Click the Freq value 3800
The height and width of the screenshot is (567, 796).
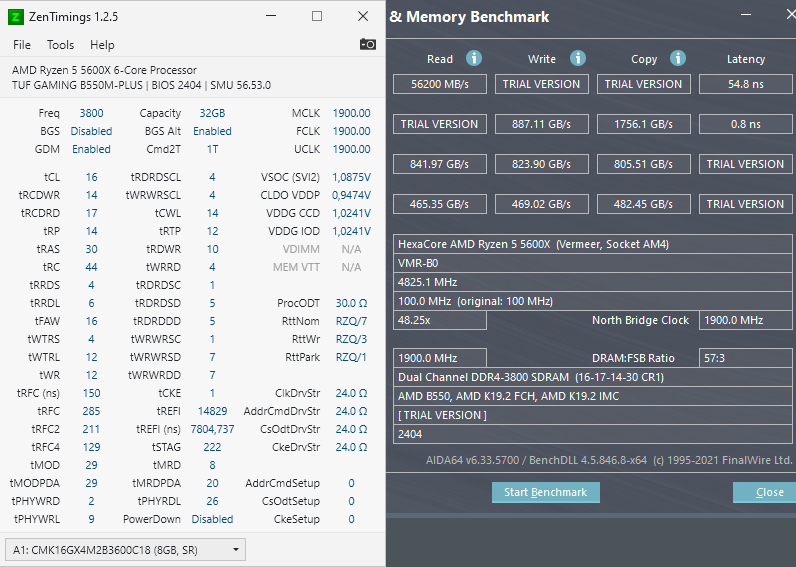(x=91, y=113)
